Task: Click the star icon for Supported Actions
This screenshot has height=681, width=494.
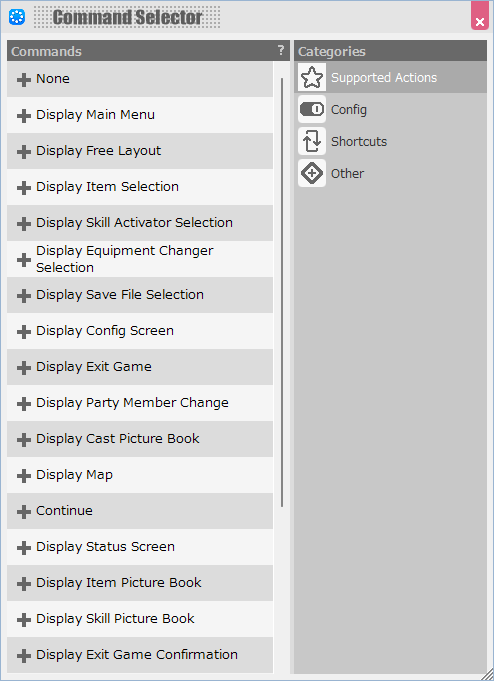Action: point(312,77)
